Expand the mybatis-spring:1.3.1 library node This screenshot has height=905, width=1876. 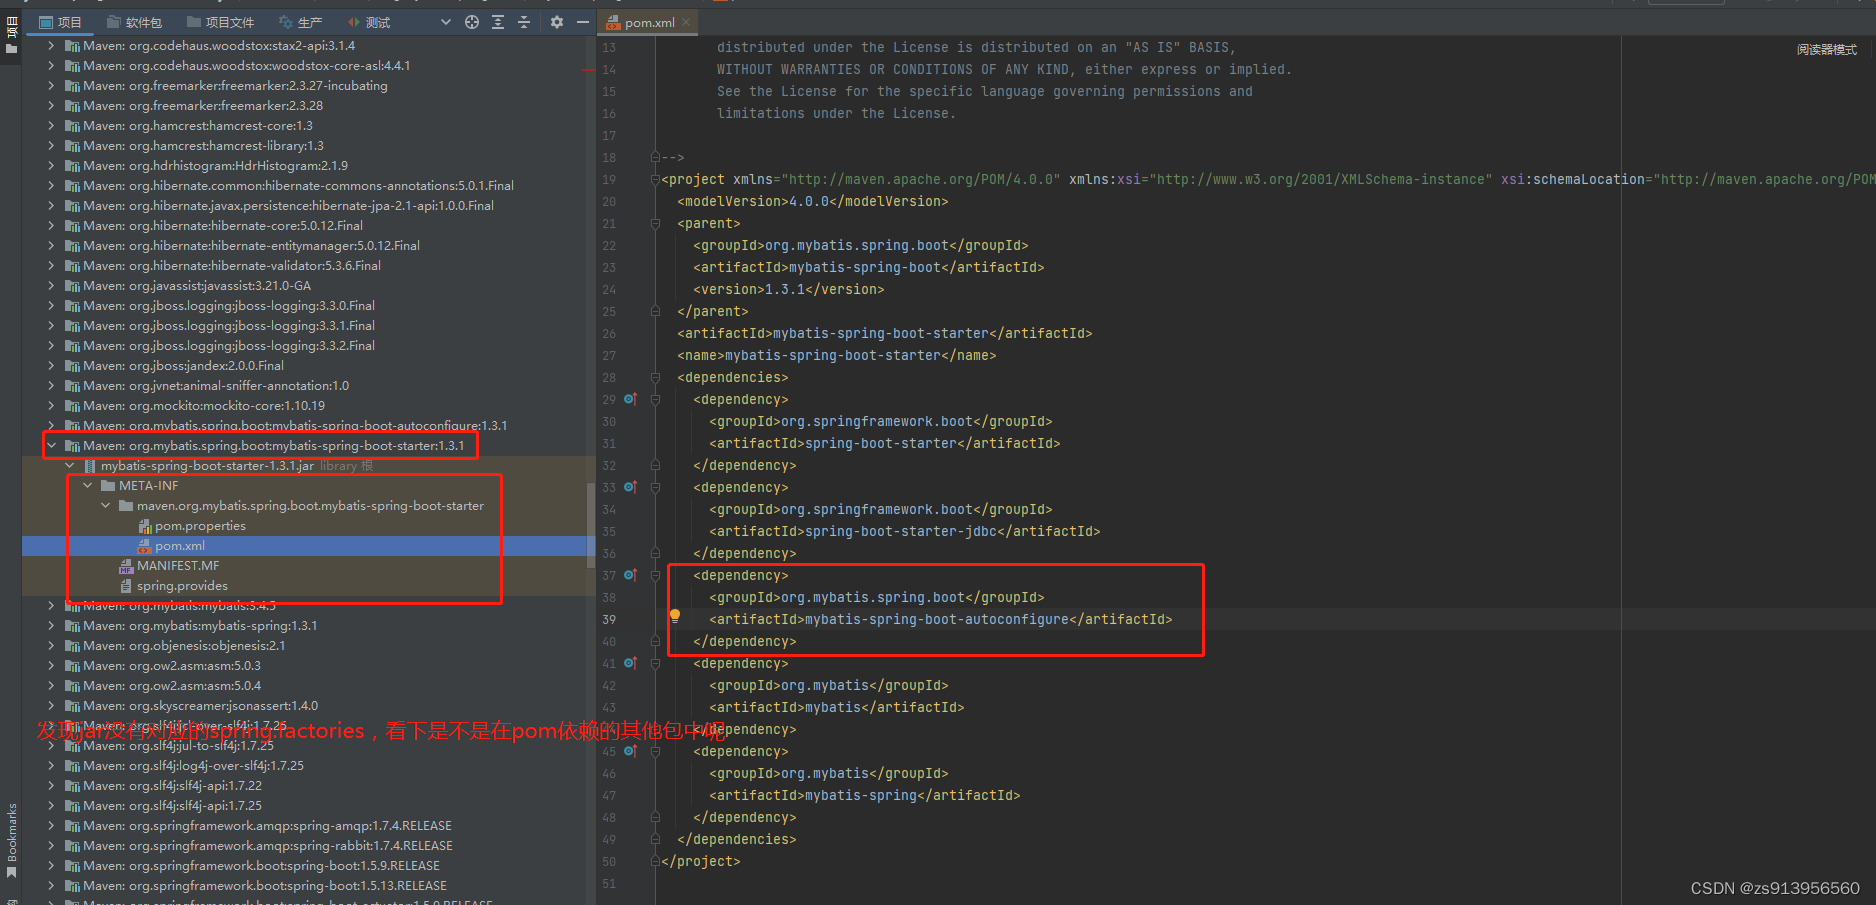tap(51, 626)
